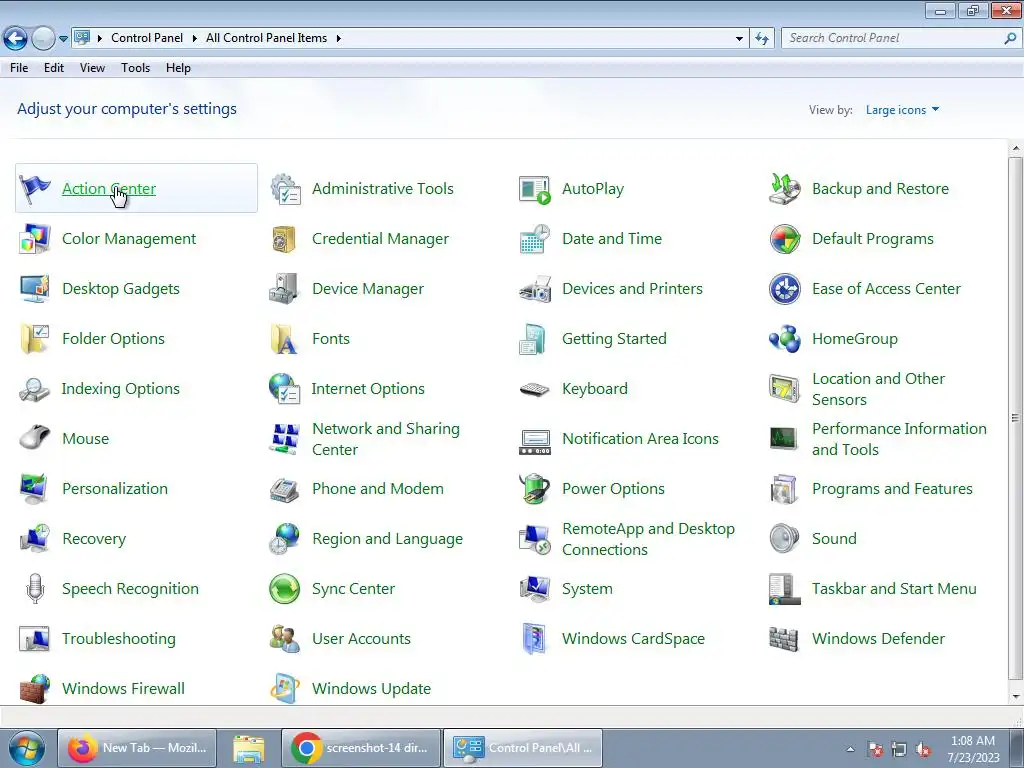Open Performance Information and Tools link
Viewport: 1024px width, 768px height.
click(x=899, y=439)
